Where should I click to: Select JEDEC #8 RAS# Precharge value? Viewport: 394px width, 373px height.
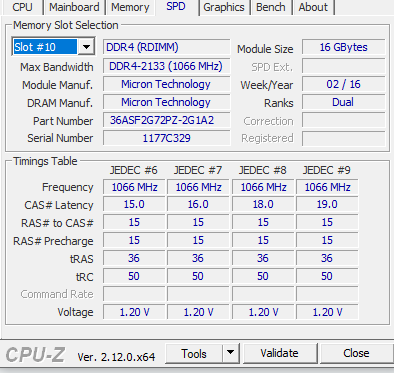(263, 240)
